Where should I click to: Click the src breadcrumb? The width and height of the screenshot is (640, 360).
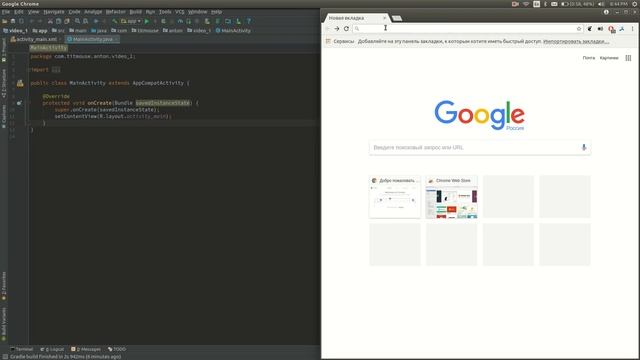pyautogui.click(x=58, y=31)
